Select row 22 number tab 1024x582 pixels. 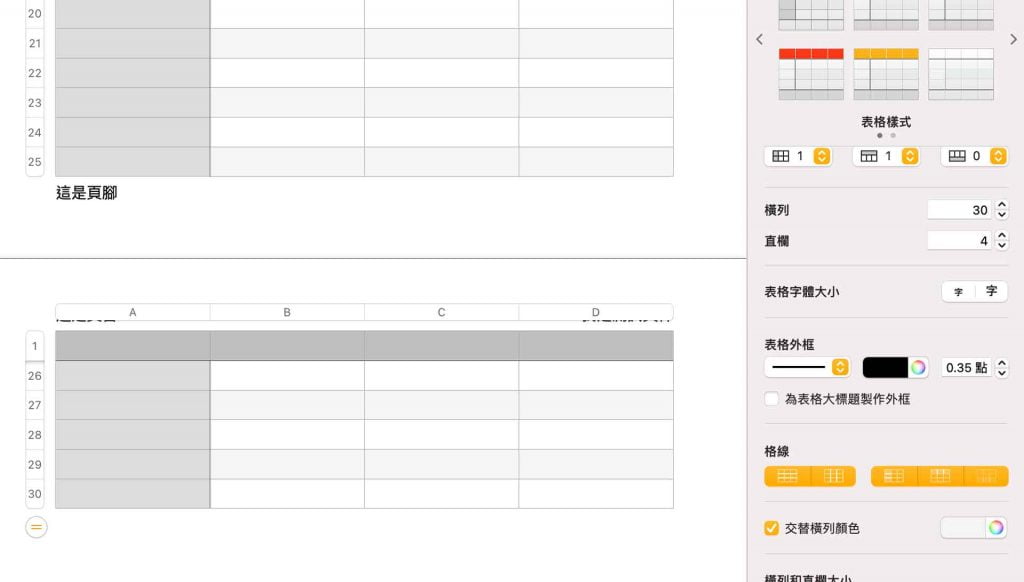point(35,73)
